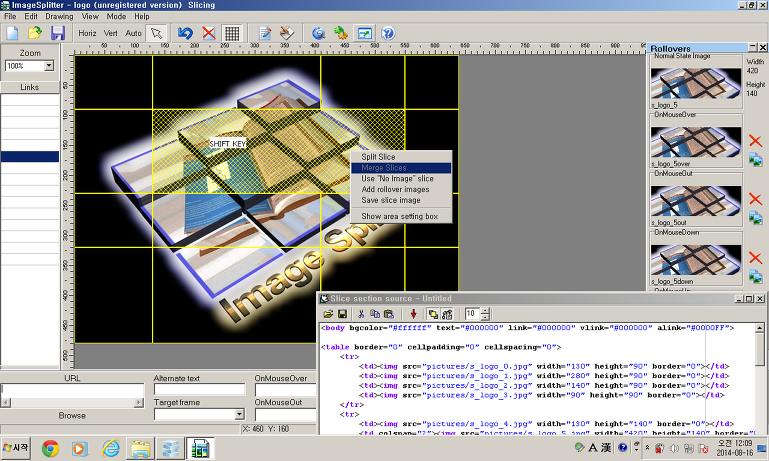769x461 pixels.
Task: Click the red X delete slices icon
Action: pyautogui.click(x=209, y=33)
